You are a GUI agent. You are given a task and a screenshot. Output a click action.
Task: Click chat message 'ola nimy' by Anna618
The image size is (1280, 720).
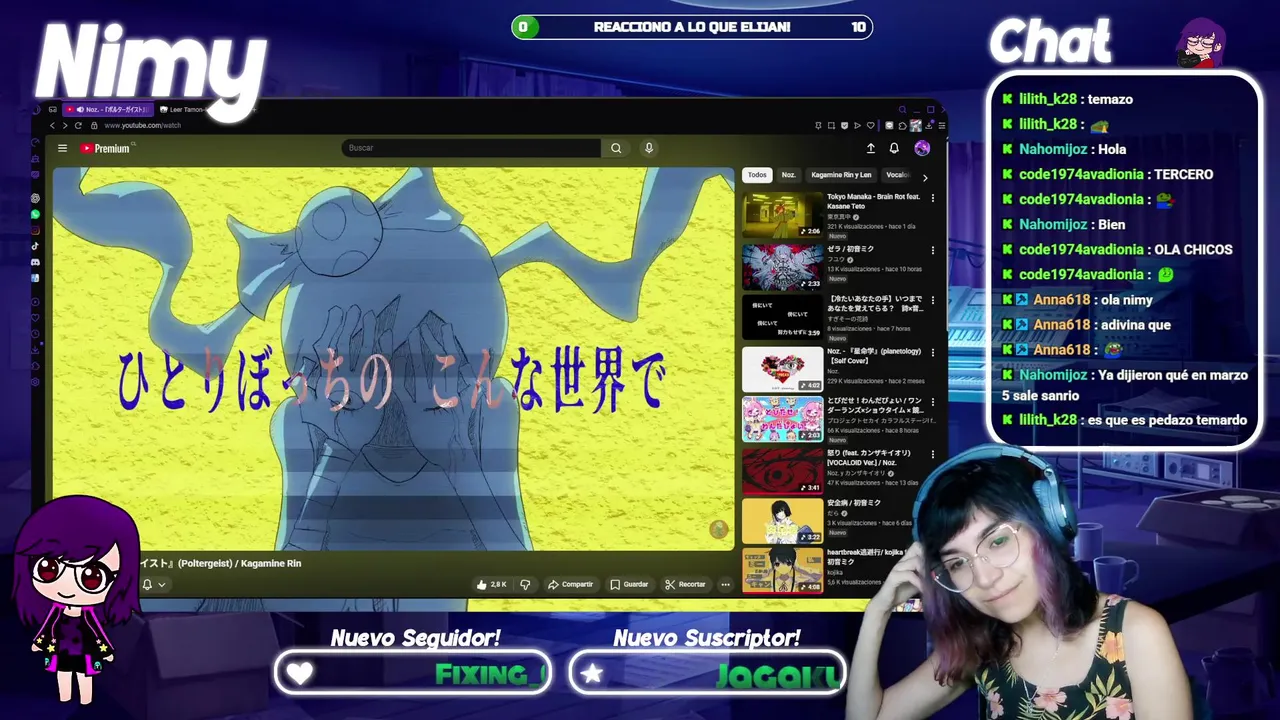point(1127,300)
